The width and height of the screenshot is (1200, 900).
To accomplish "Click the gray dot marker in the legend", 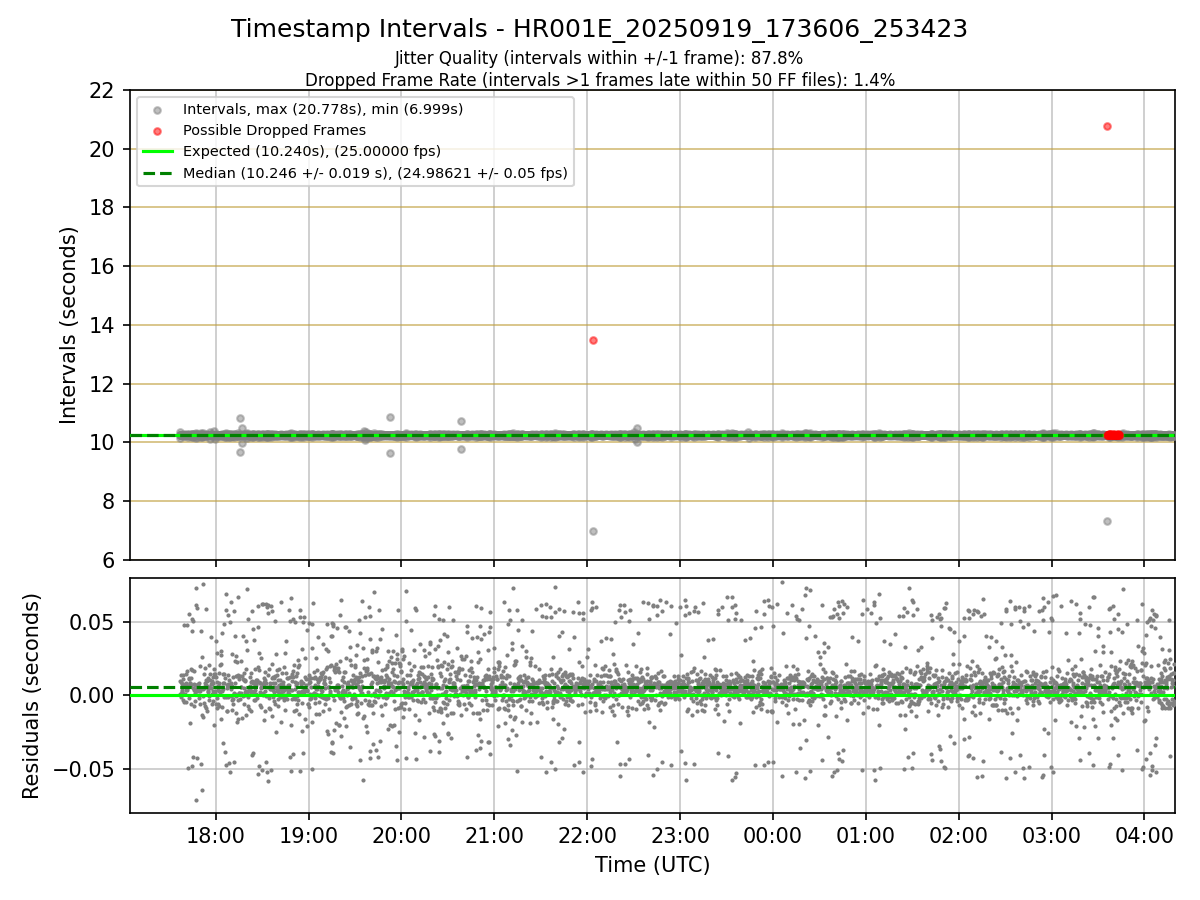I will click(157, 109).
